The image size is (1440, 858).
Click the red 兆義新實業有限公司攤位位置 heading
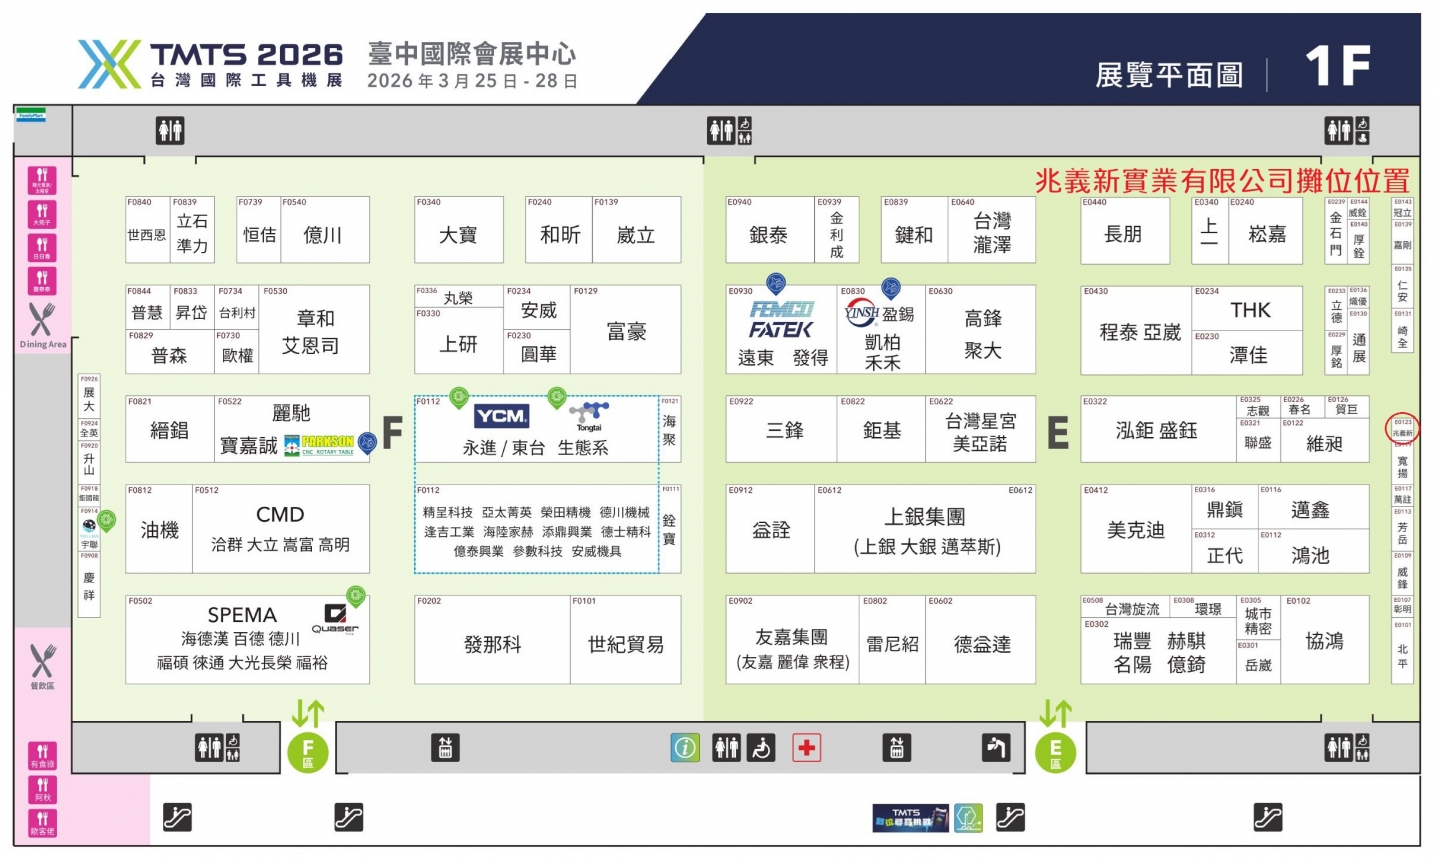tap(1221, 181)
